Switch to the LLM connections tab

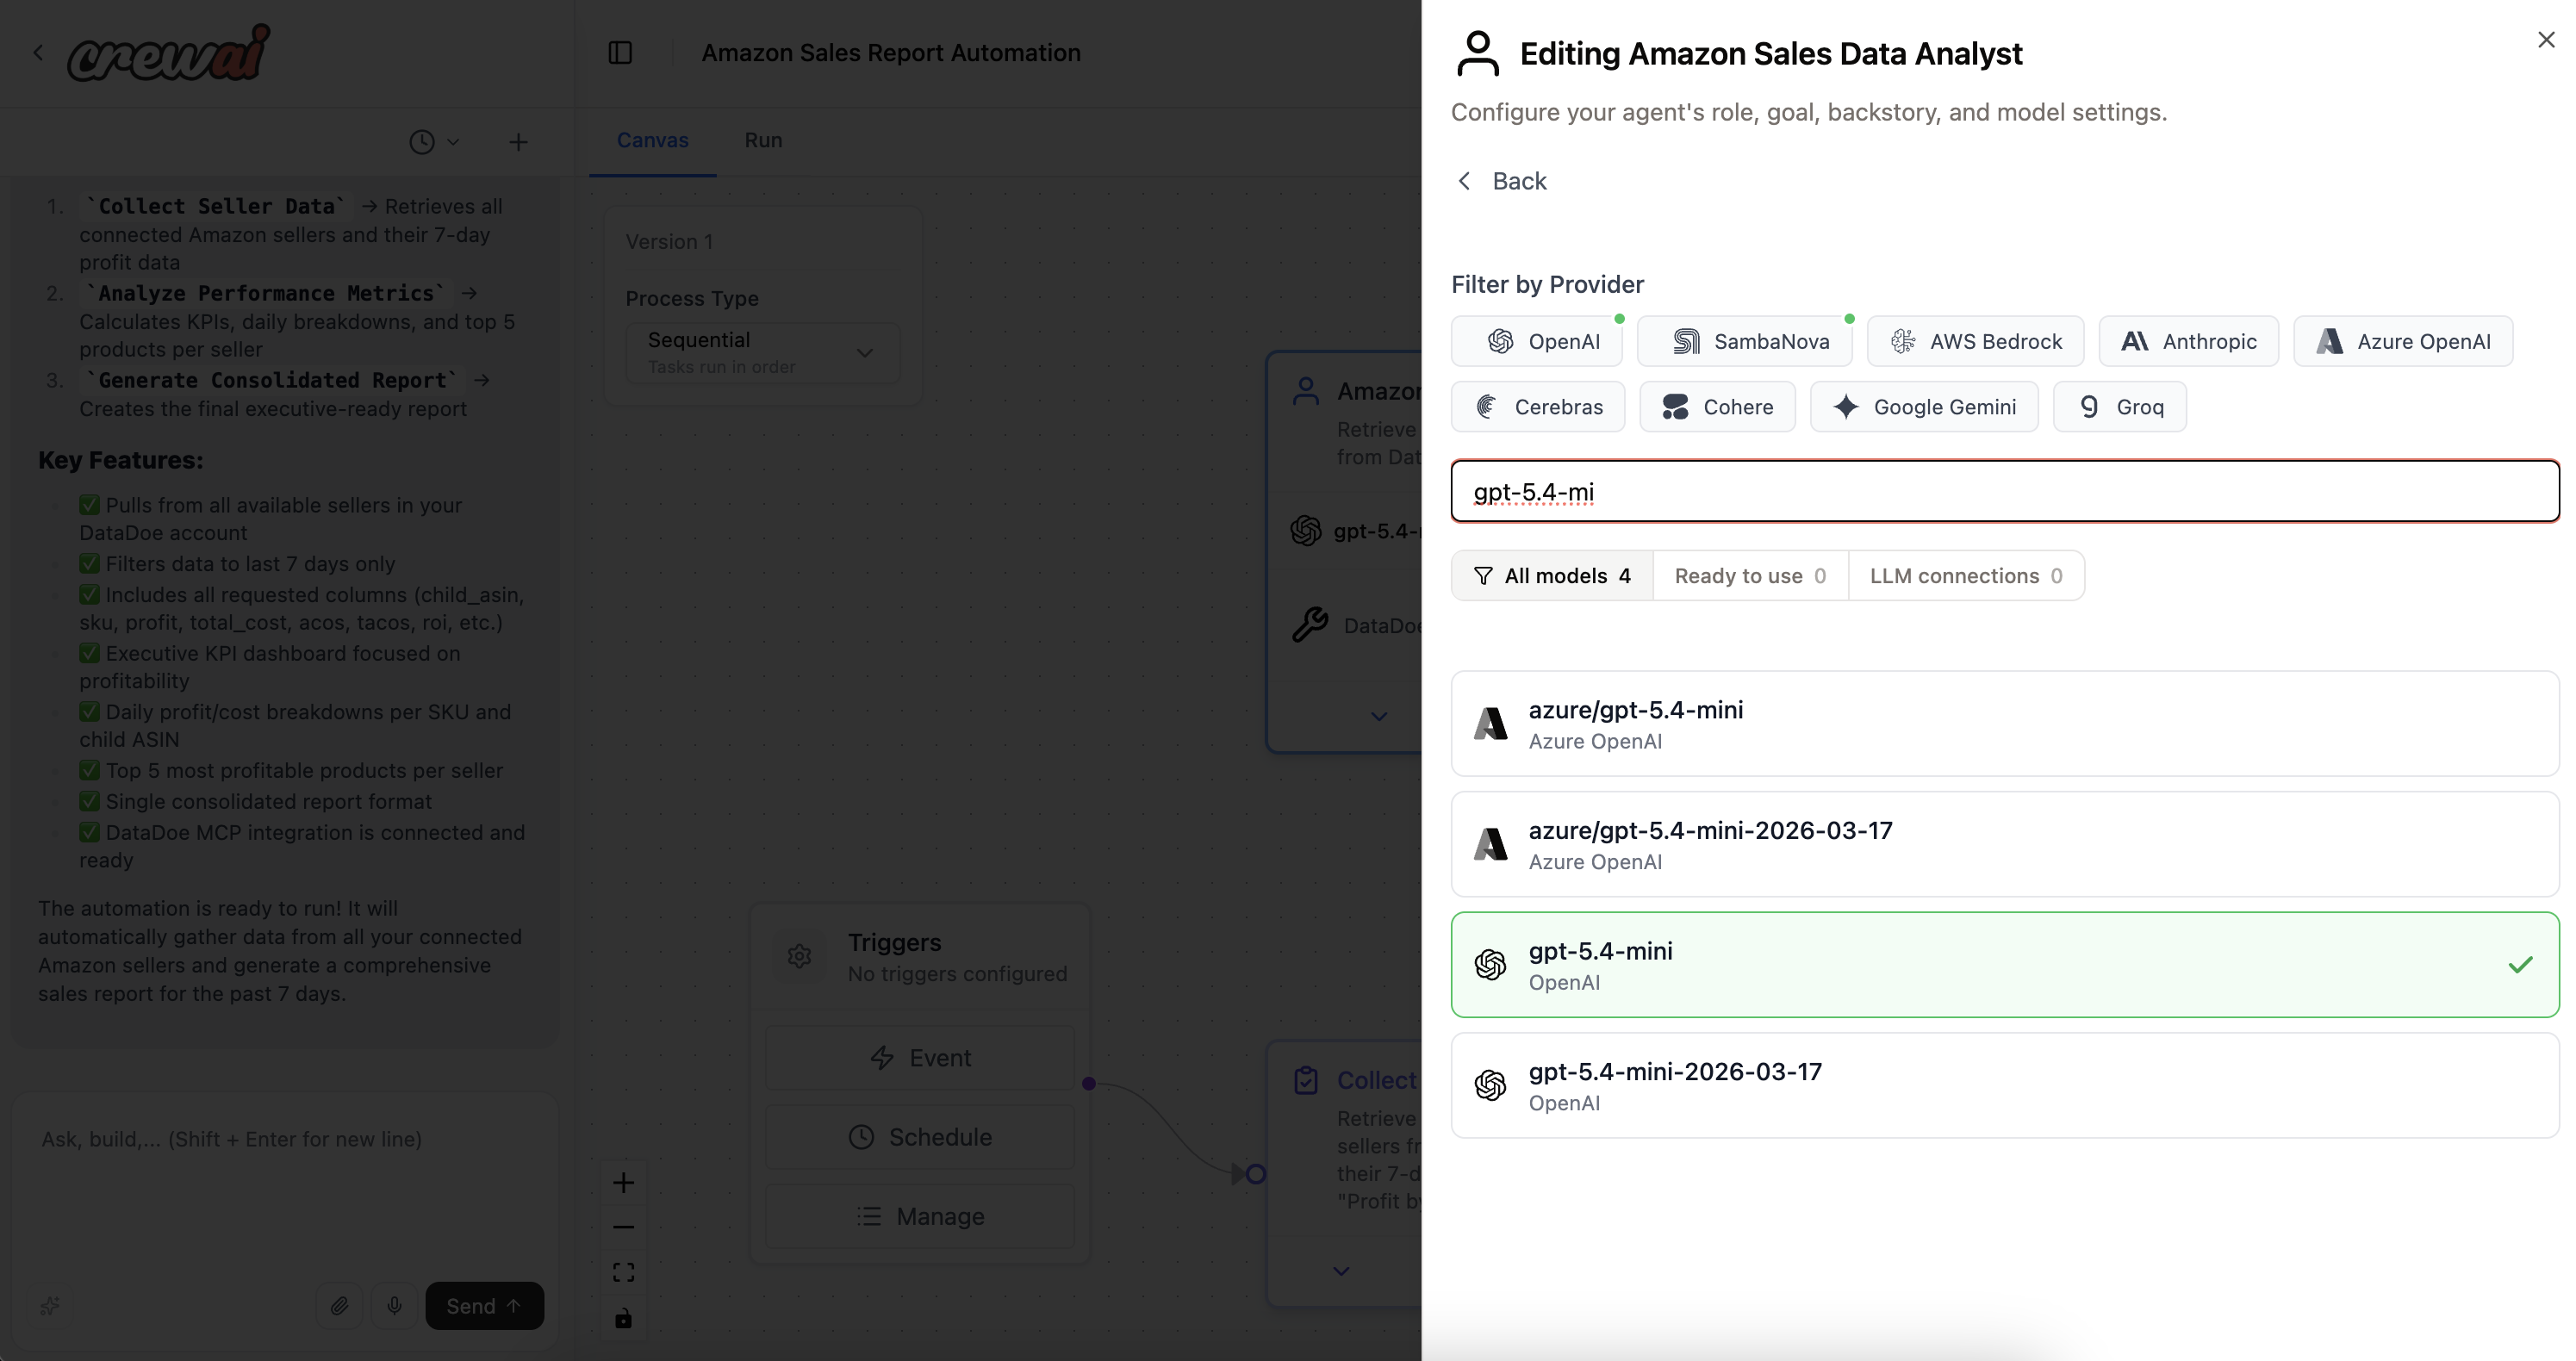tap(1966, 576)
